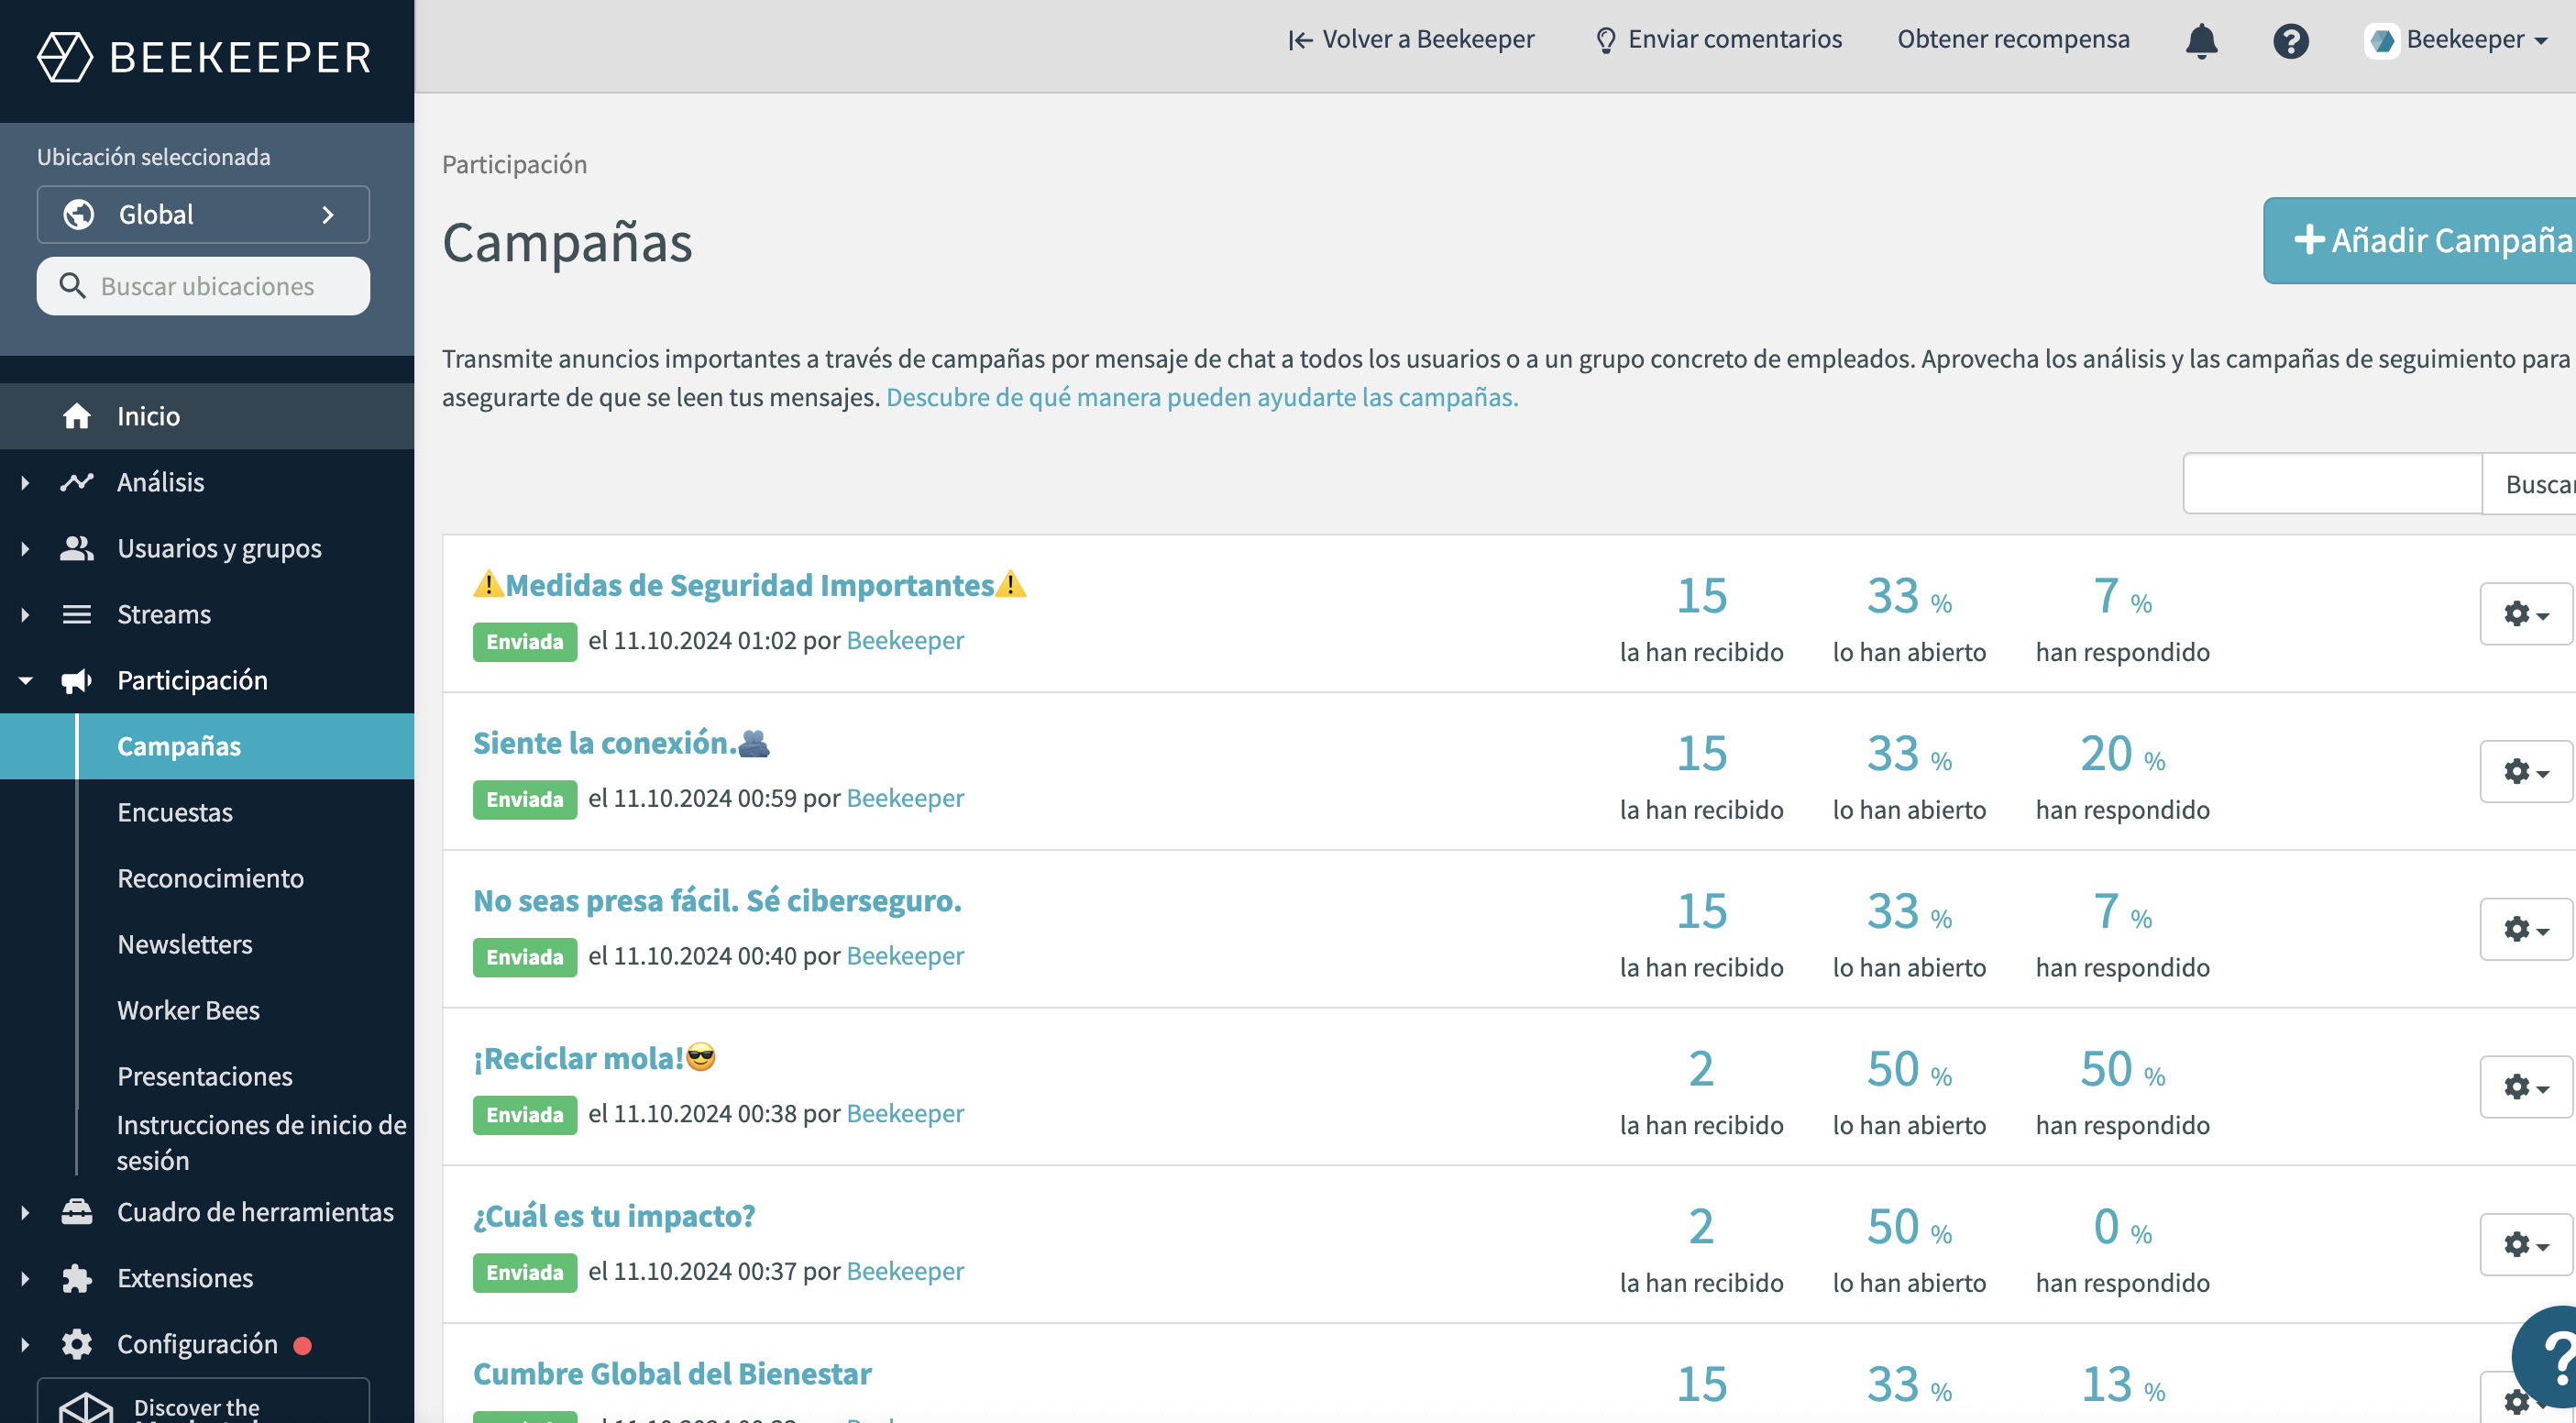The height and width of the screenshot is (1423, 2576).
Task: Collapse the Participación section
Action: tap(24, 680)
